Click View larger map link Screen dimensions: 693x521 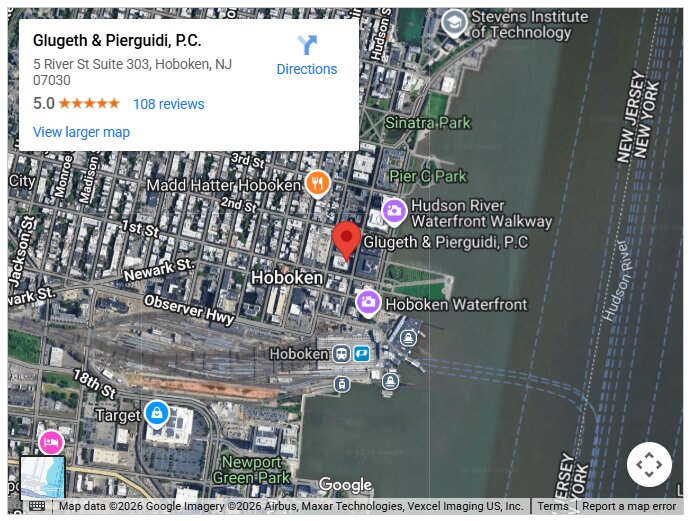pos(81,132)
